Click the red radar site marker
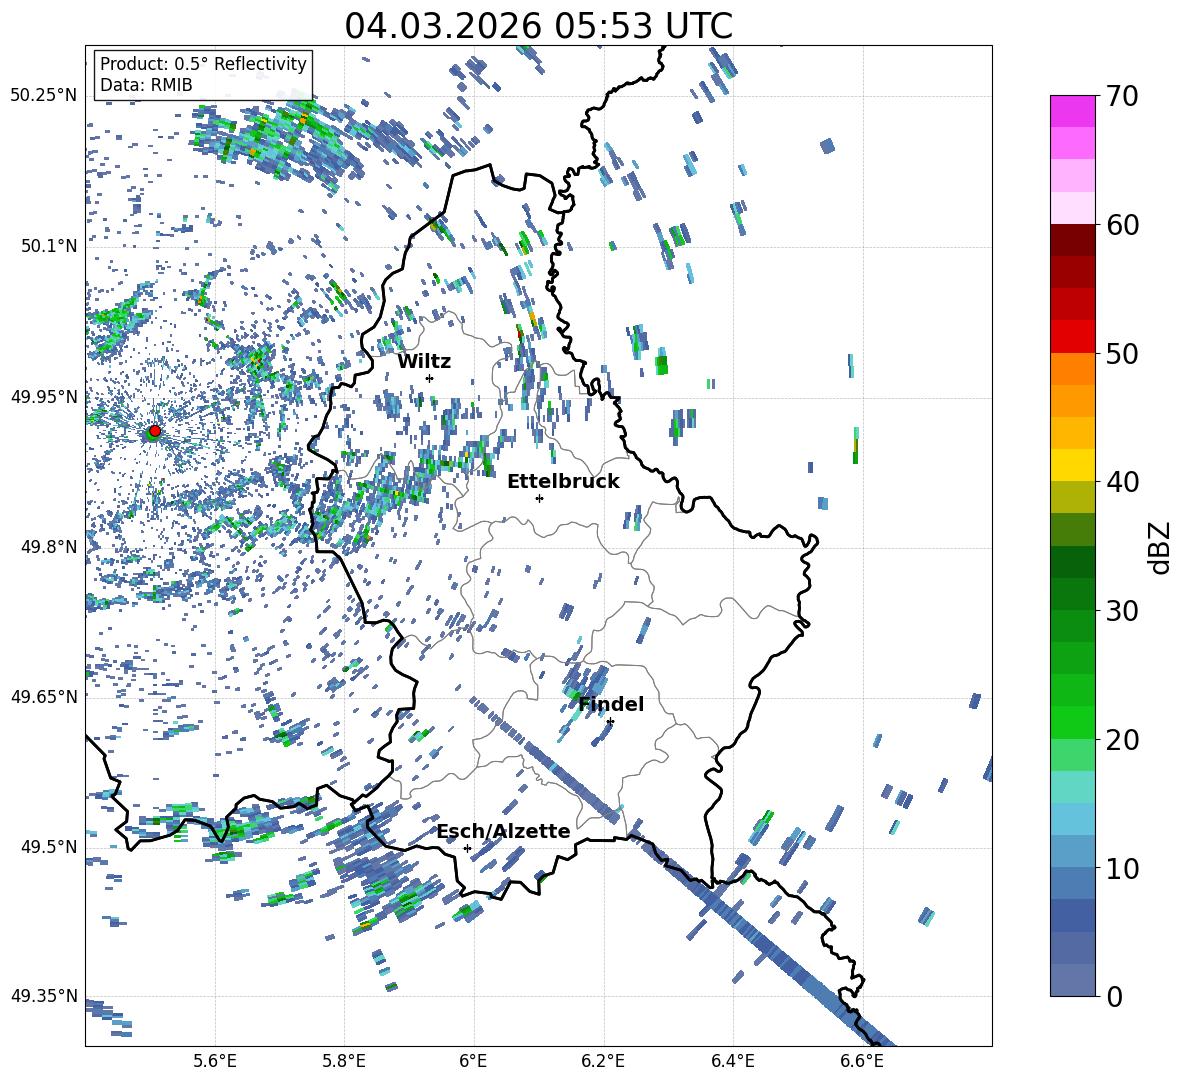This screenshot has height=1081, width=1184. [155, 431]
